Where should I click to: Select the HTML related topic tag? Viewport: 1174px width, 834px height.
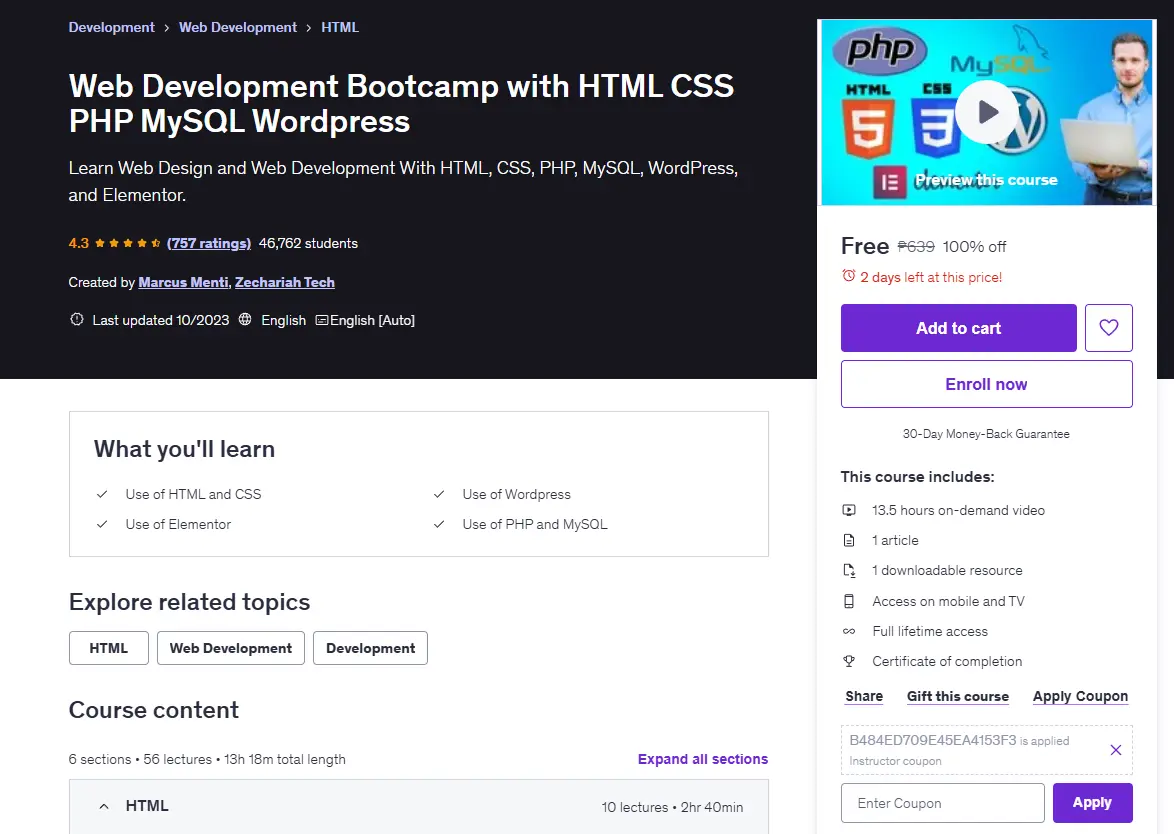click(x=109, y=648)
